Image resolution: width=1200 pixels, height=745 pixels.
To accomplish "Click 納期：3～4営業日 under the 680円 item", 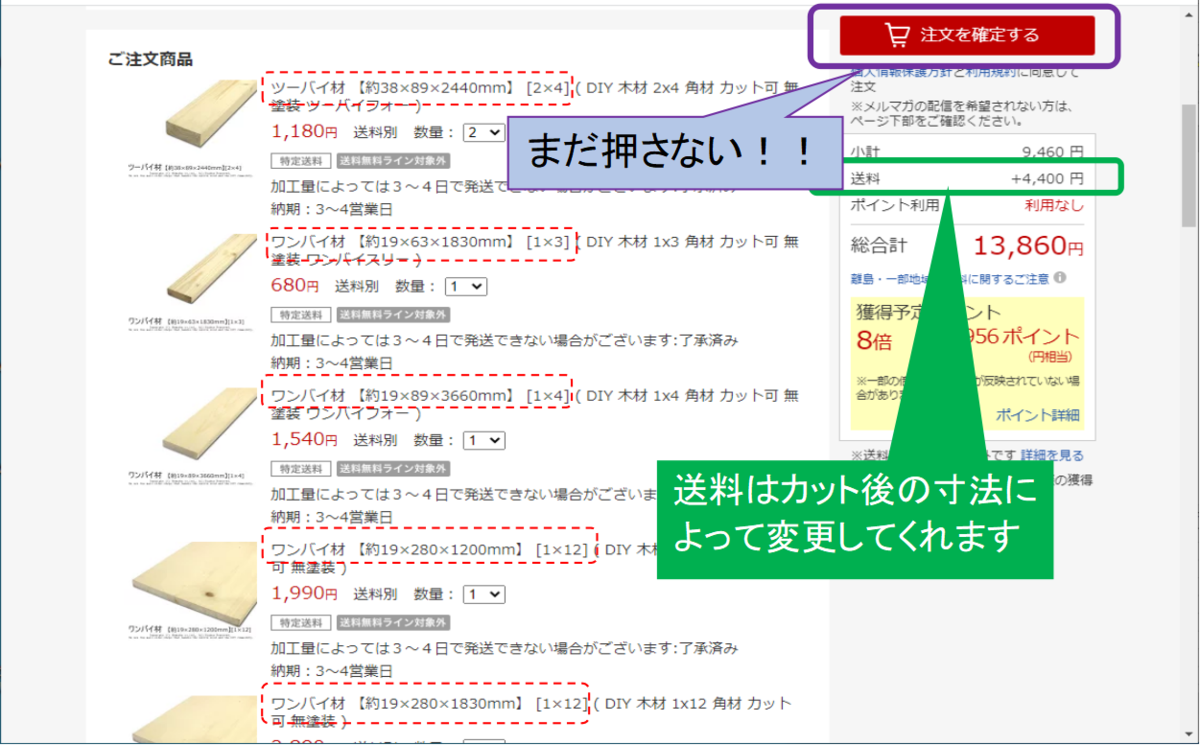I will coord(332,362).
